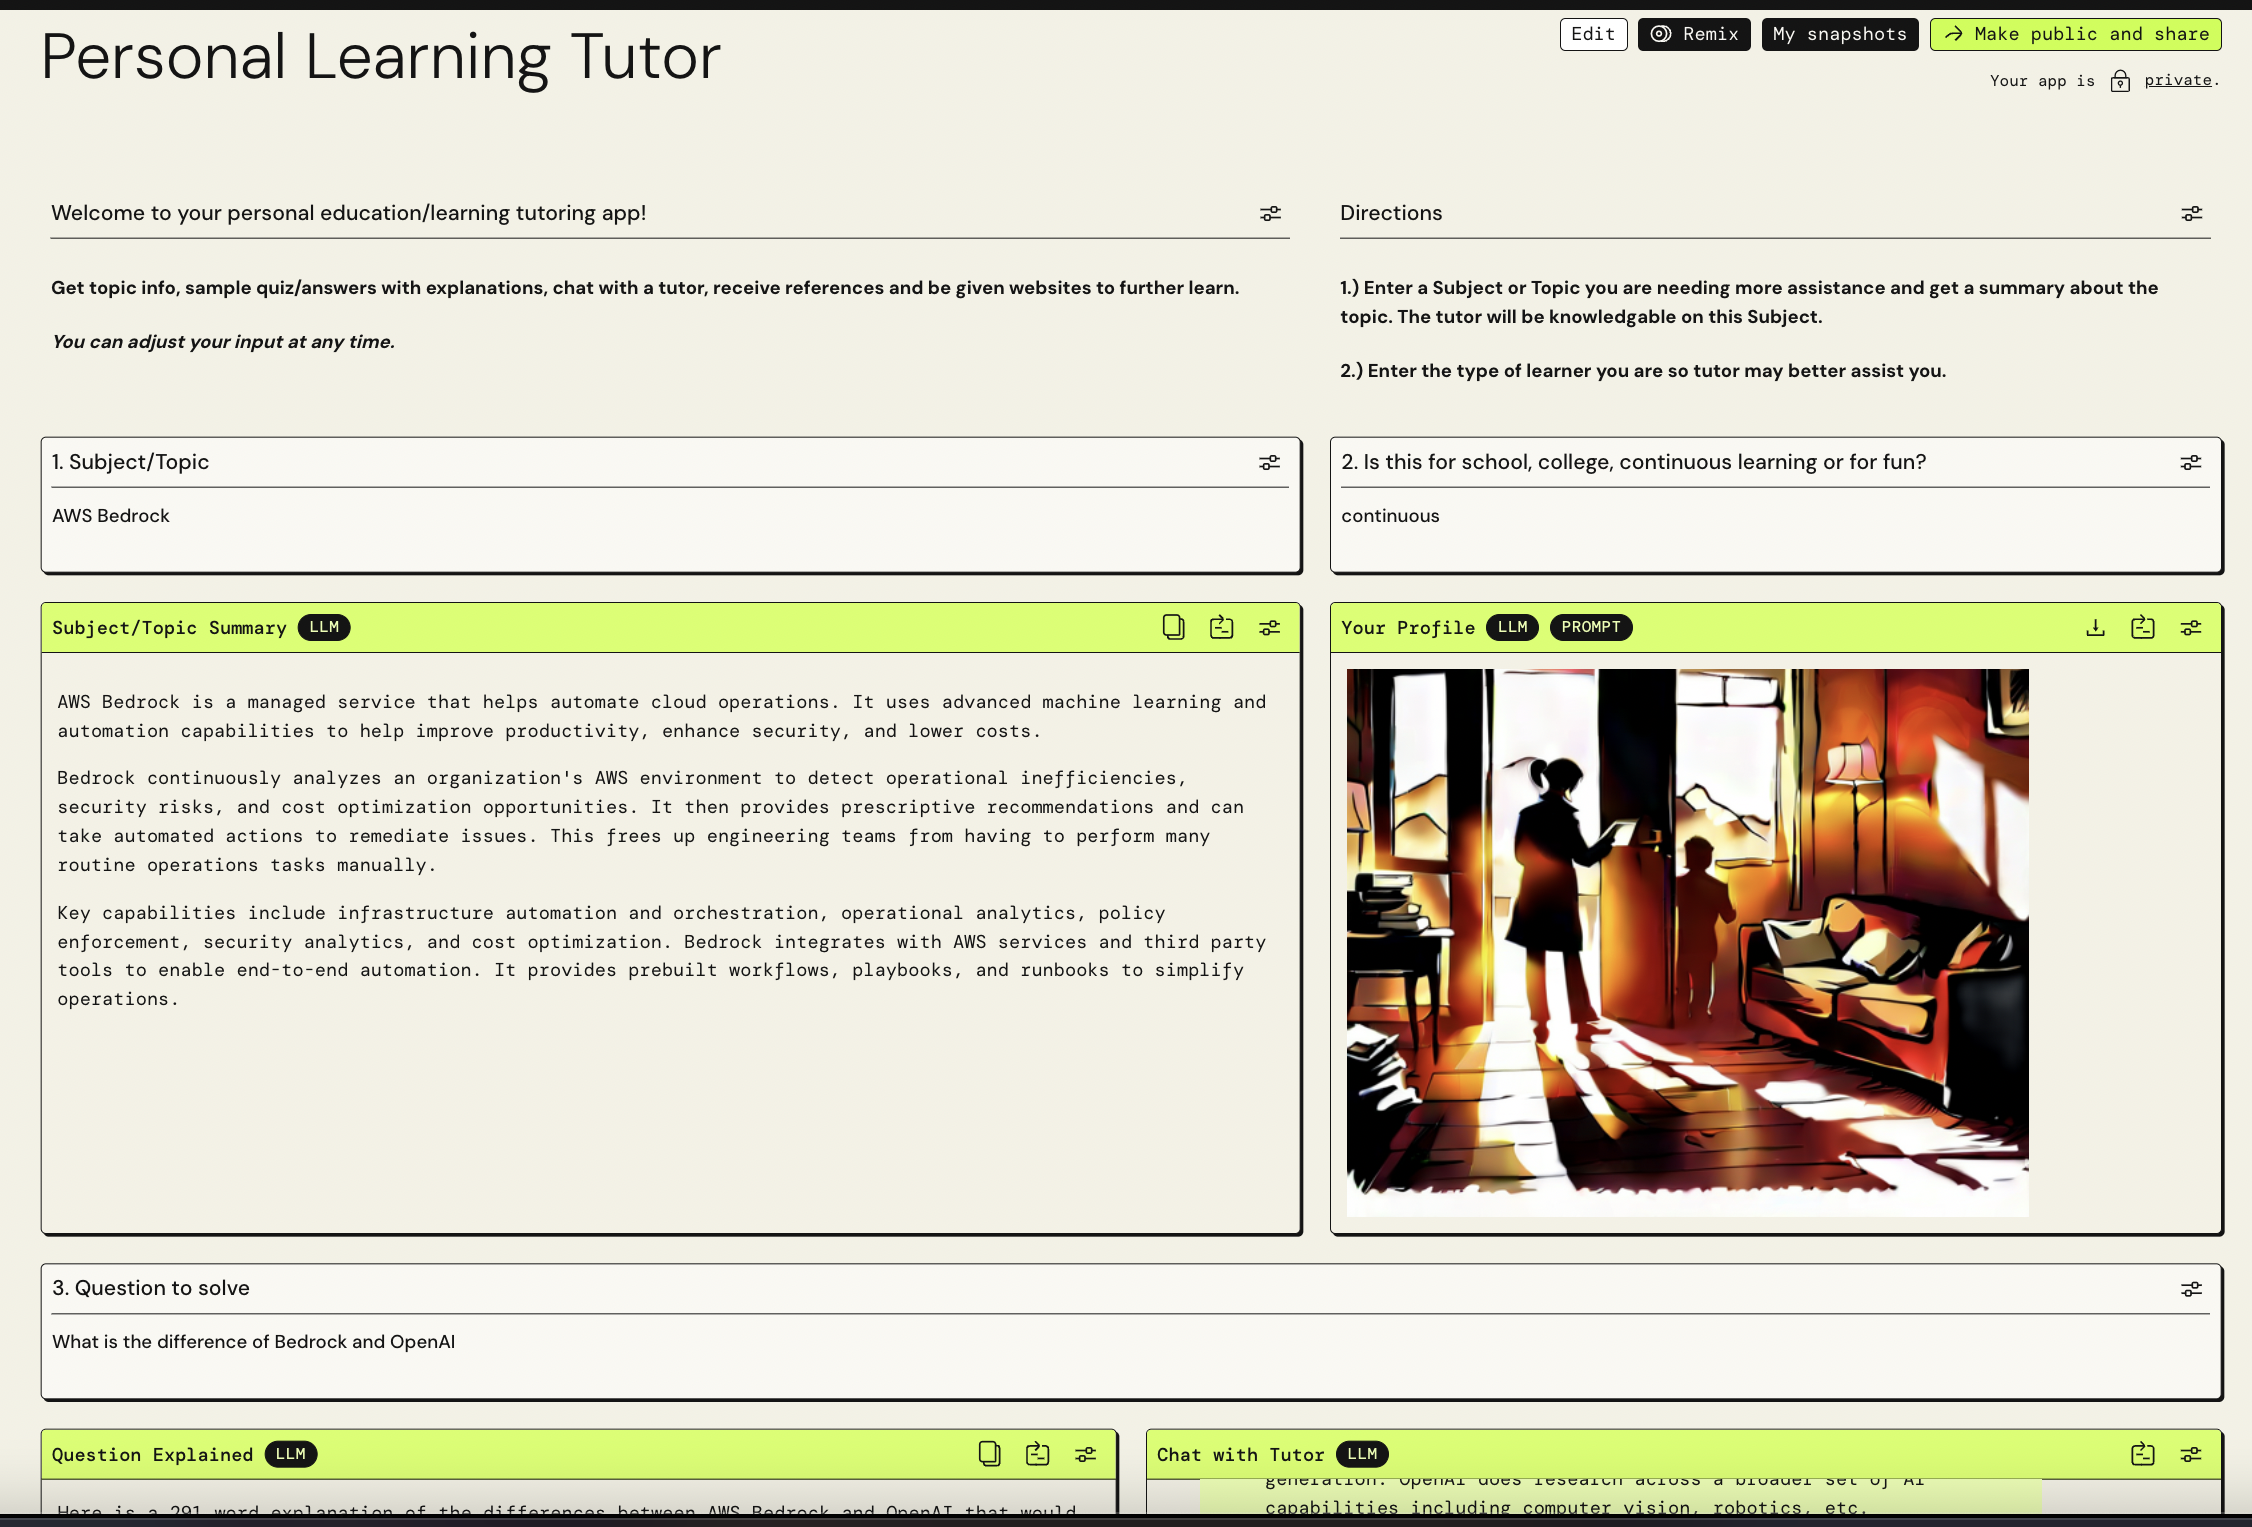Image resolution: width=2252 pixels, height=1527 pixels.
Task: Open settings sliders for Question to solve
Action: pos(2191,1290)
